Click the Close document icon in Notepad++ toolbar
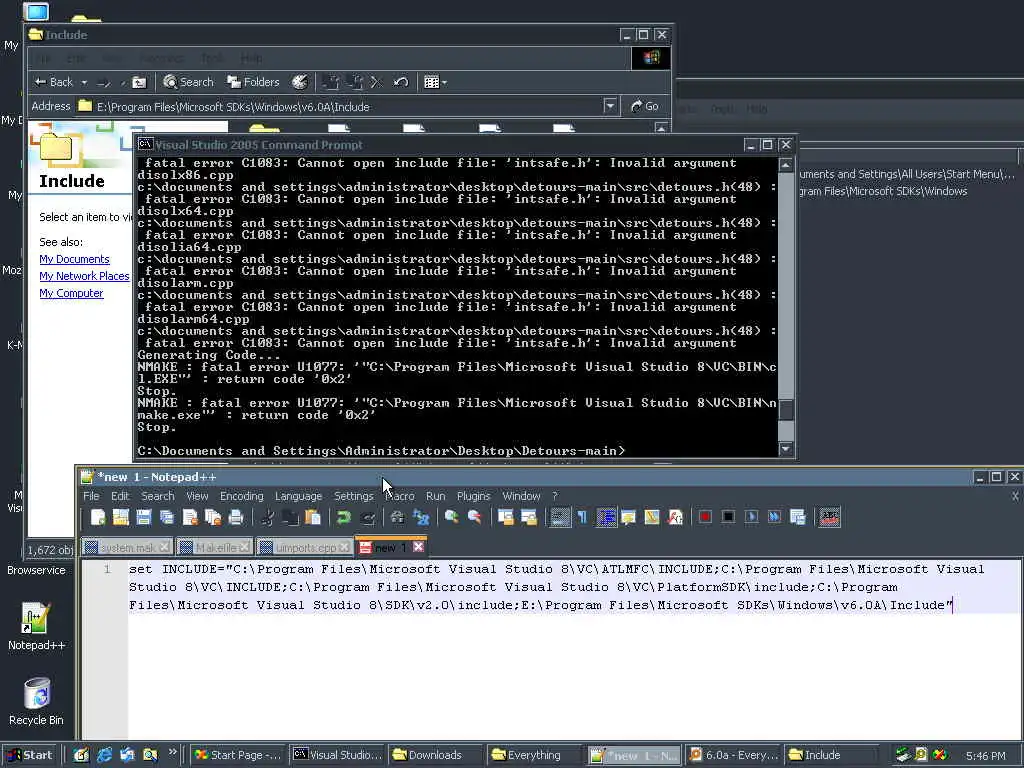Image resolution: width=1024 pixels, height=768 pixels. pos(190,517)
